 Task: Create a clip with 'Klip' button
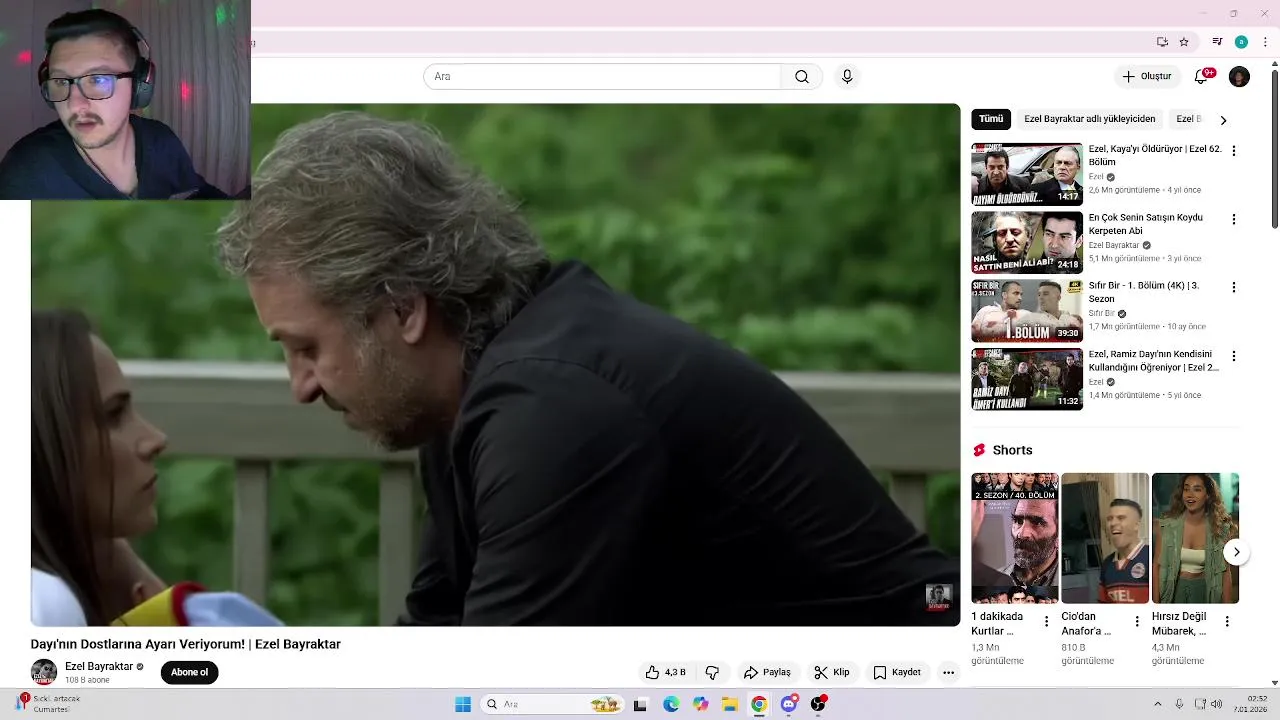click(x=832, y=673)
